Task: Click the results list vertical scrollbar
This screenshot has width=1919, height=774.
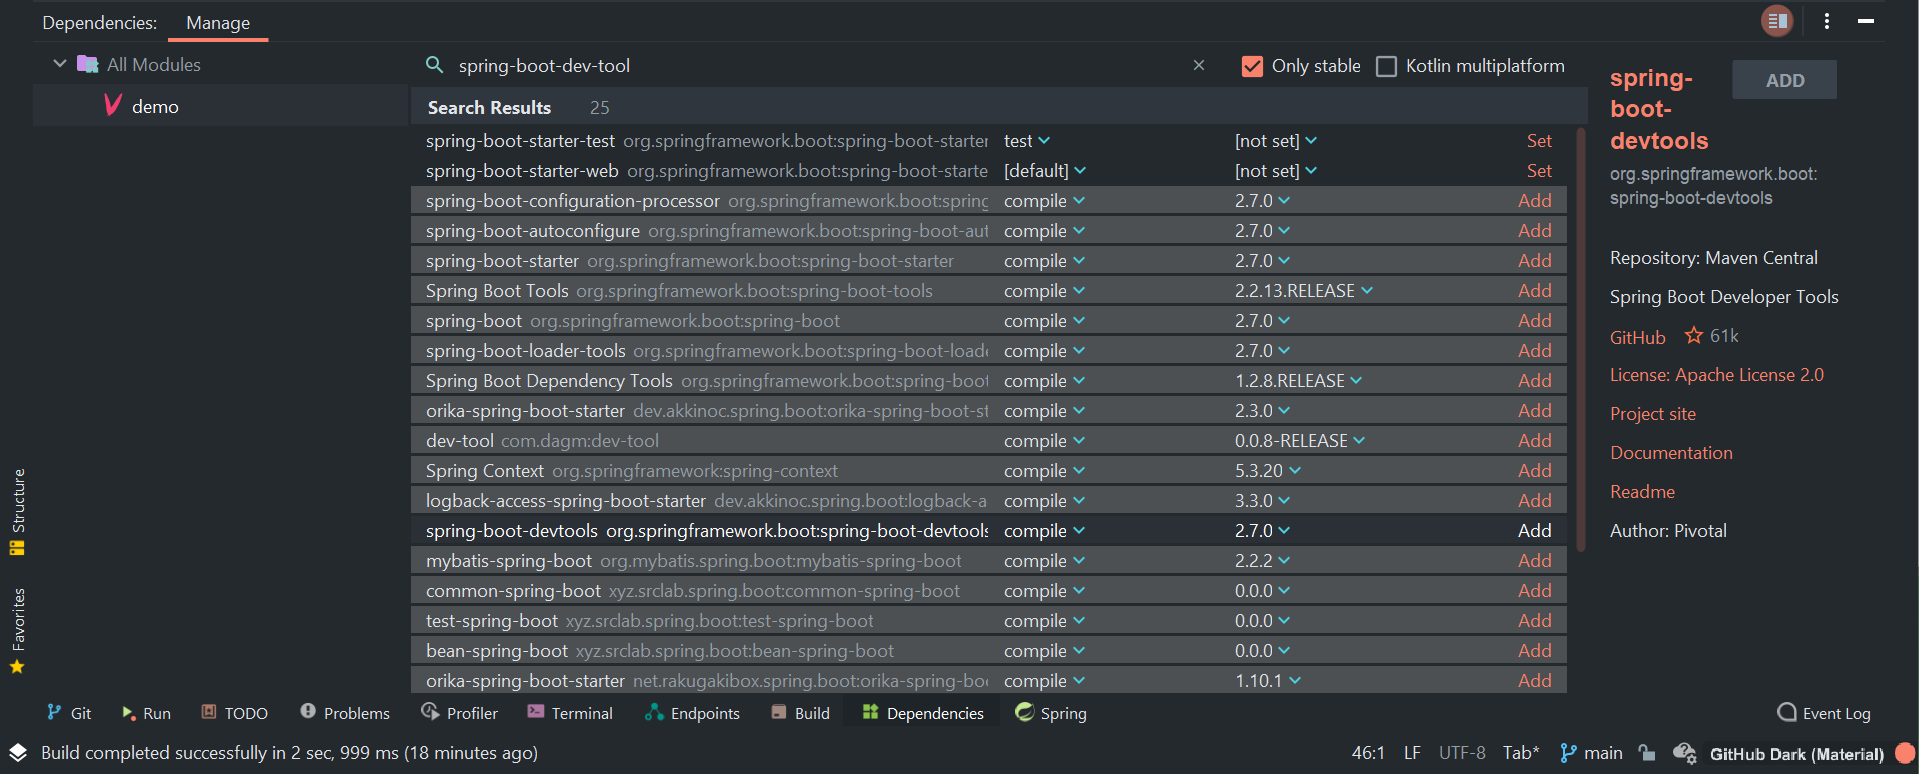Action: tap(1581, 340)
